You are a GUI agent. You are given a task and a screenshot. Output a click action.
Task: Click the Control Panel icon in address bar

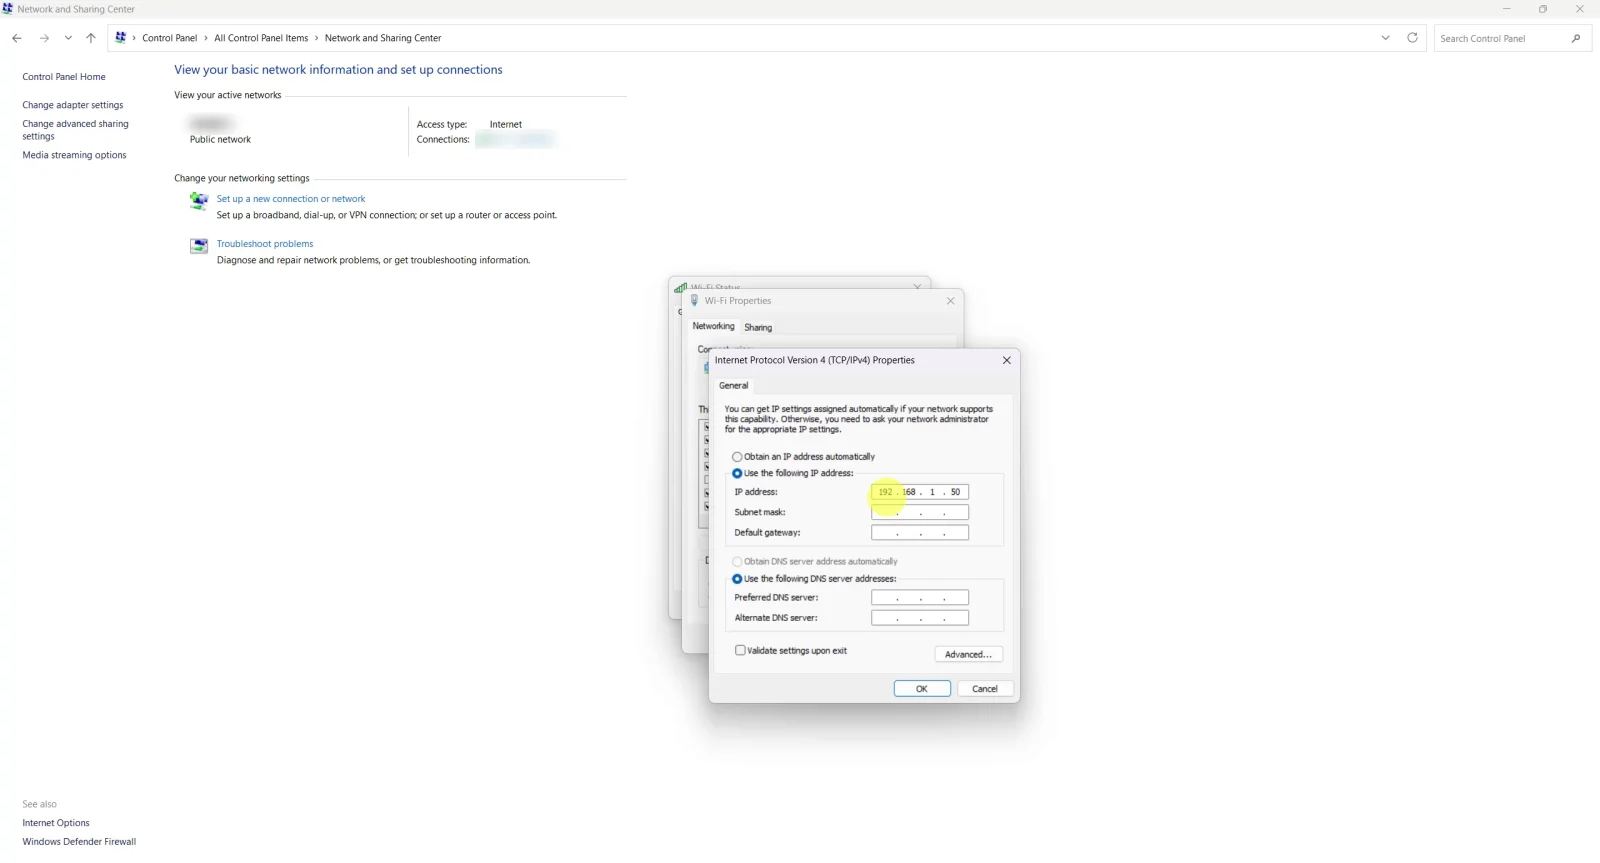[x=121, y=38]
